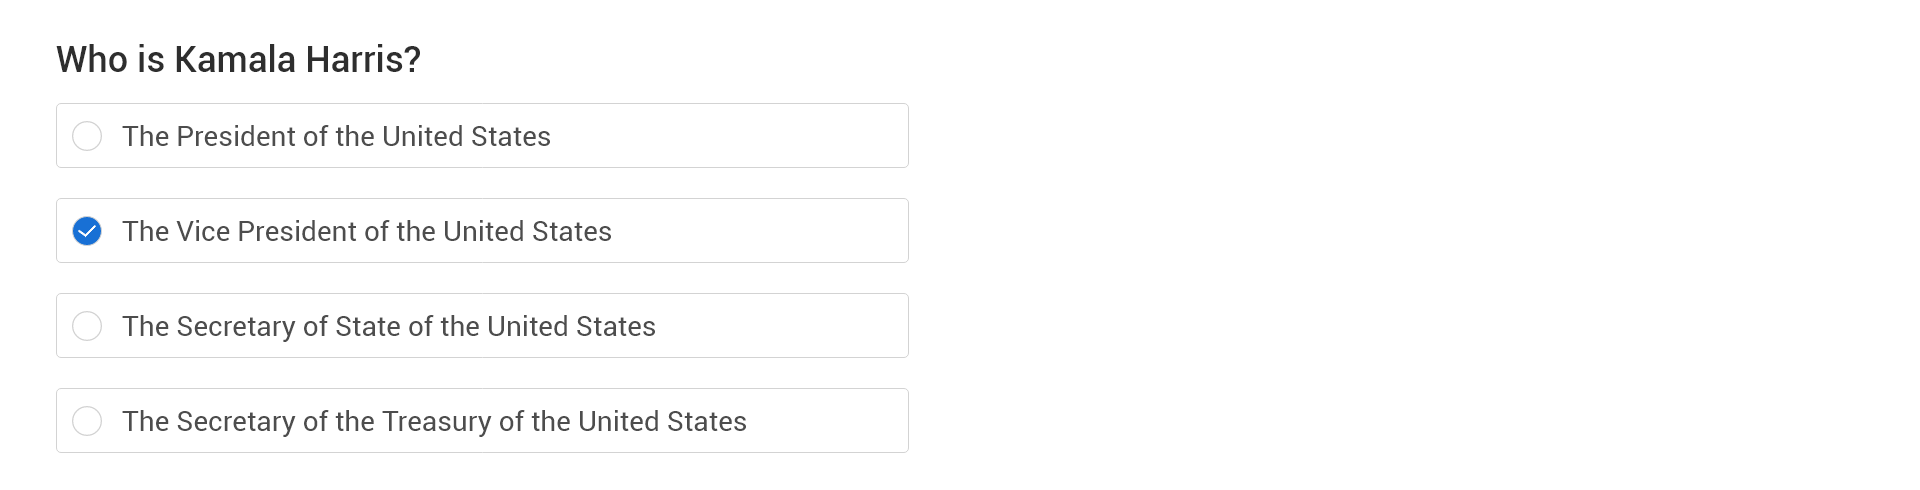Click the 'Who is Kamala Harris?' question heading

coord(238,59)
